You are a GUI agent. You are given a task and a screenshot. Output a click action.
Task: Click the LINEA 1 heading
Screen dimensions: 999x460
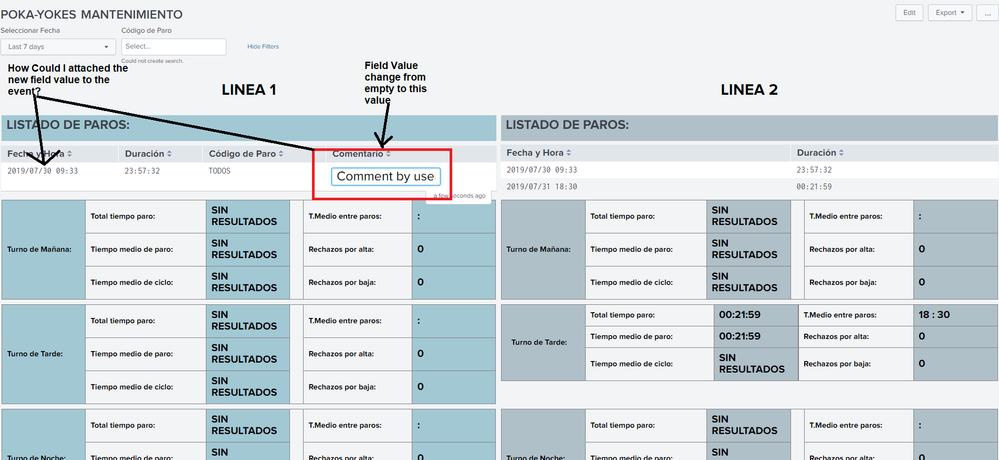(x=249, y=90)
